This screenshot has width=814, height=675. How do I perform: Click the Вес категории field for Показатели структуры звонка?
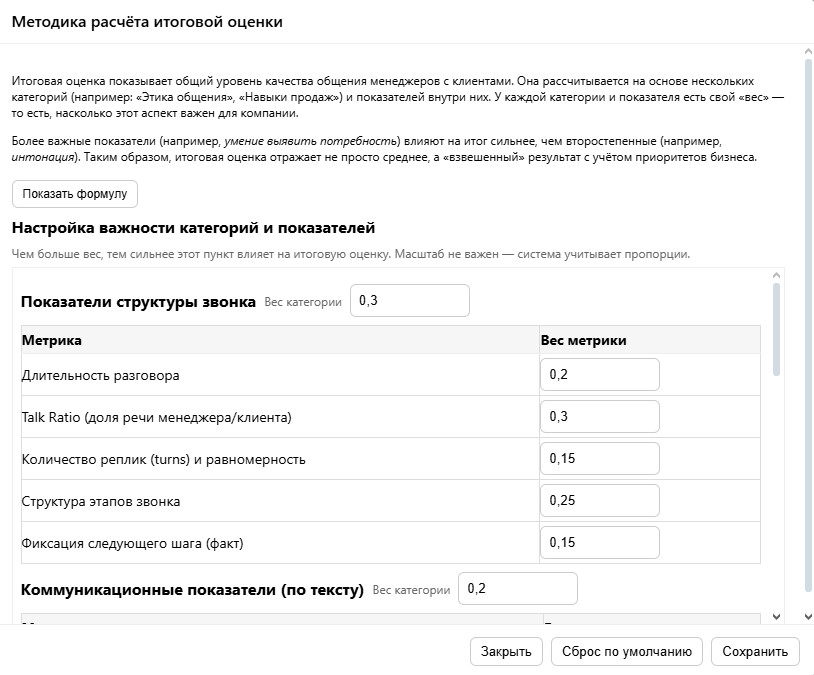[409, 301]
